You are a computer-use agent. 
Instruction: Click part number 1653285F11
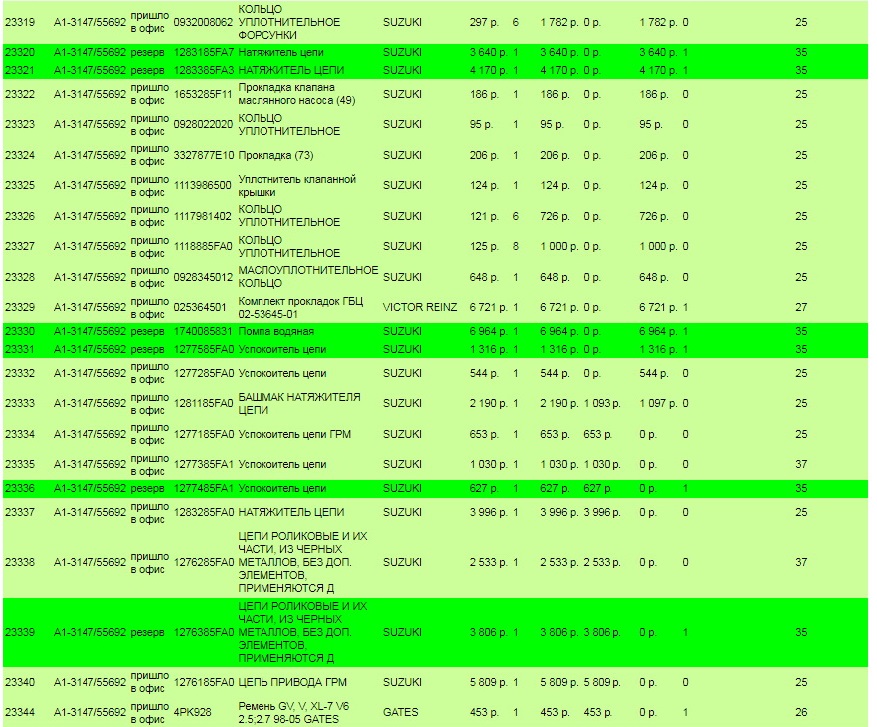[203, 94]
